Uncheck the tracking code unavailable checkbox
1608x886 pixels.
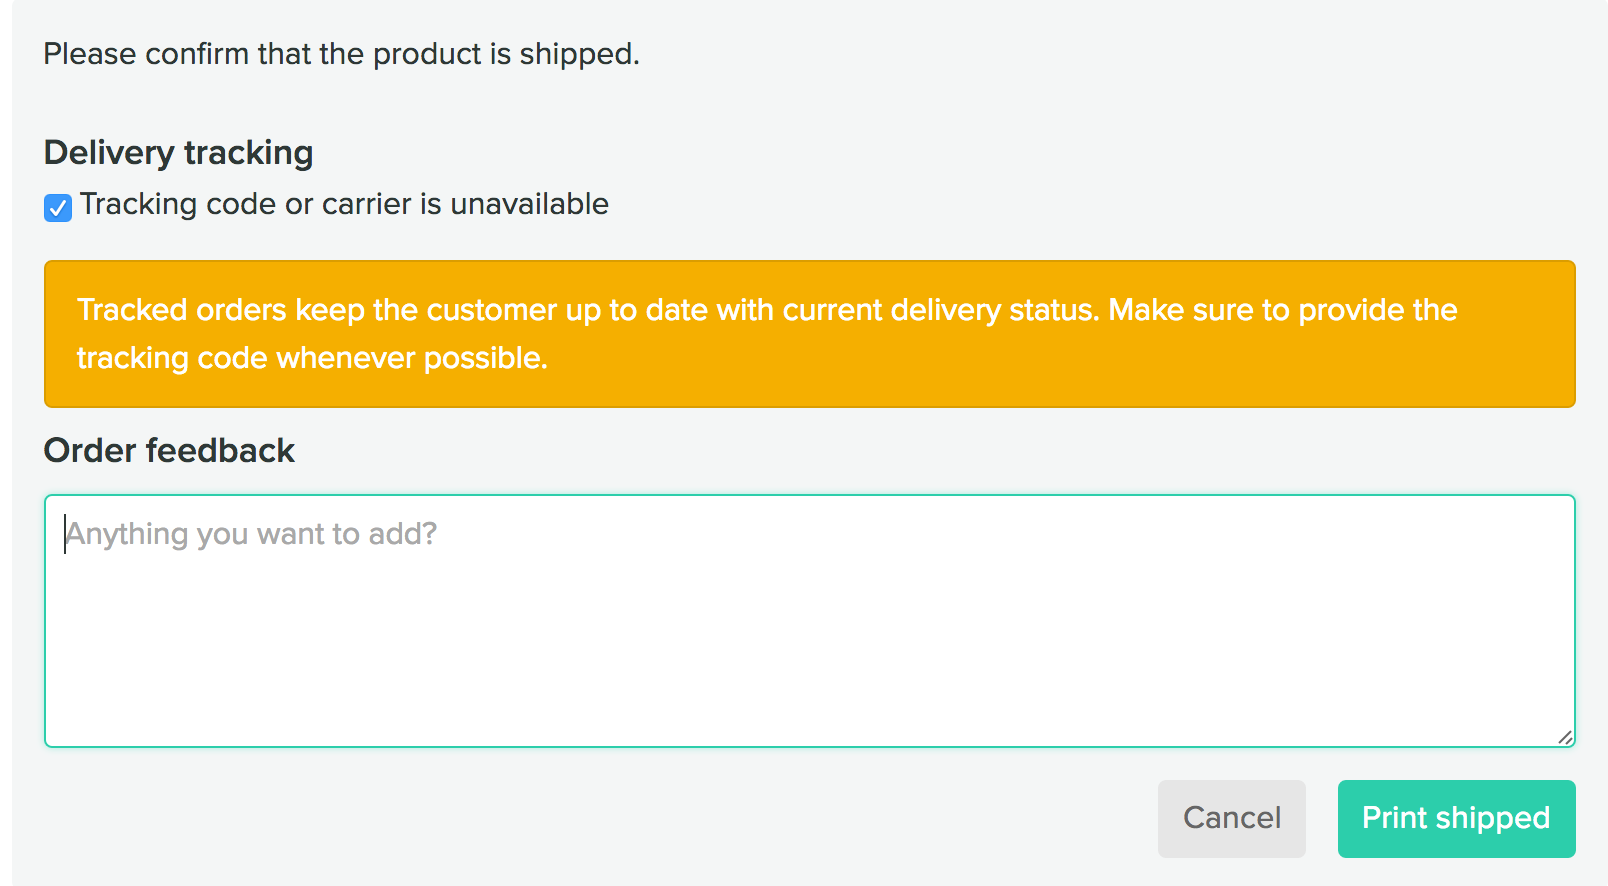[58, 208]
